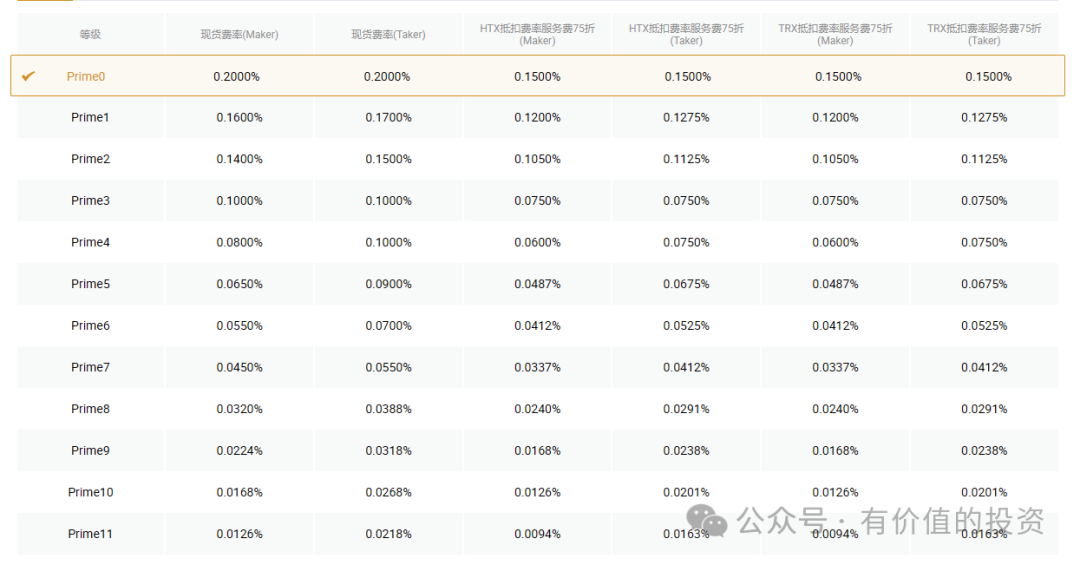Click Prime10 spot Taker rate 0.0268%
The image size is (1080, 565).
[x=388, y=493]
